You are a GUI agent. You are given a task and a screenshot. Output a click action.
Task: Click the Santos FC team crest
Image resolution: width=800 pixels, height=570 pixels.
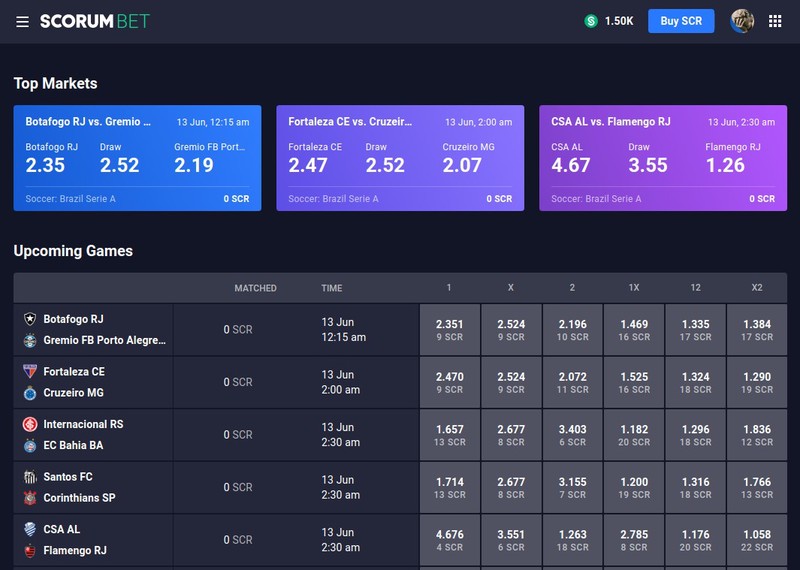point(30,477)
